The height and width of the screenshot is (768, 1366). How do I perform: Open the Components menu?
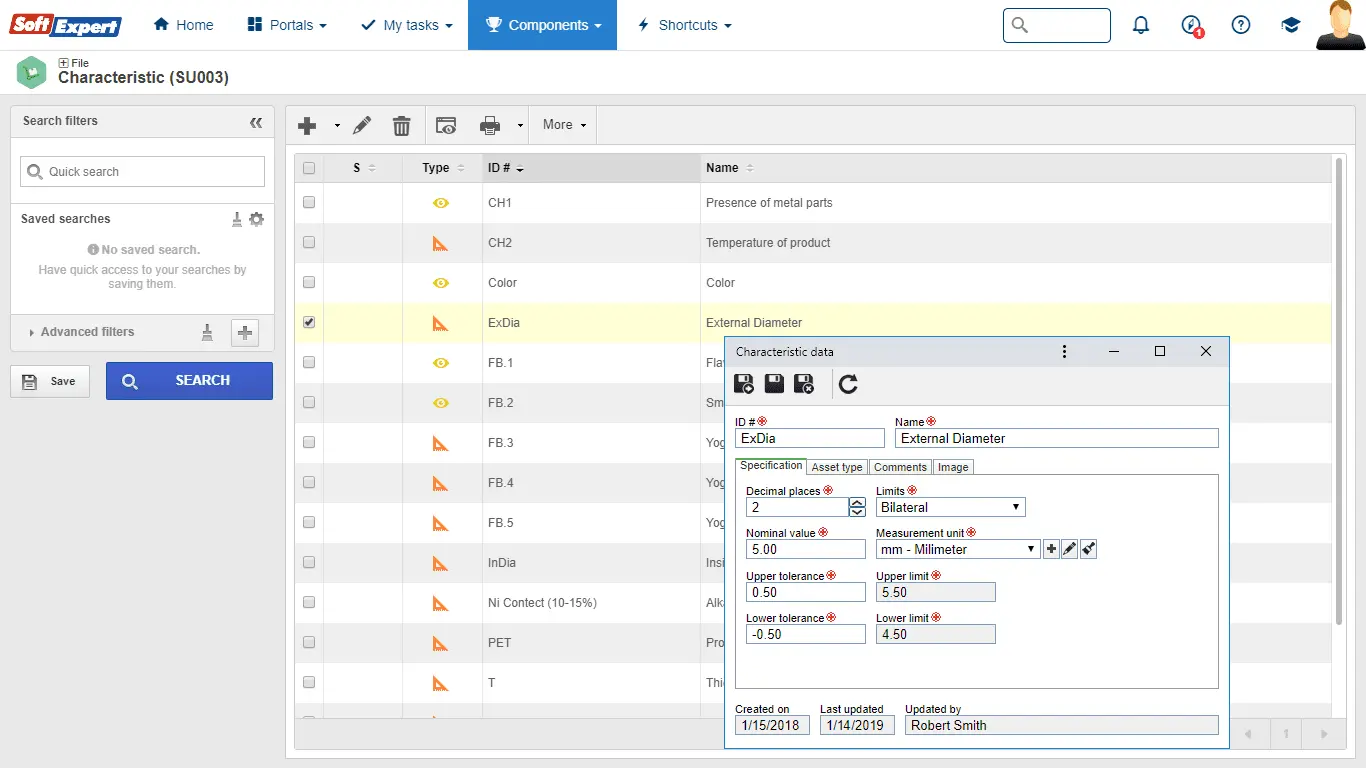pyautogui.click(x=543, y=25)
